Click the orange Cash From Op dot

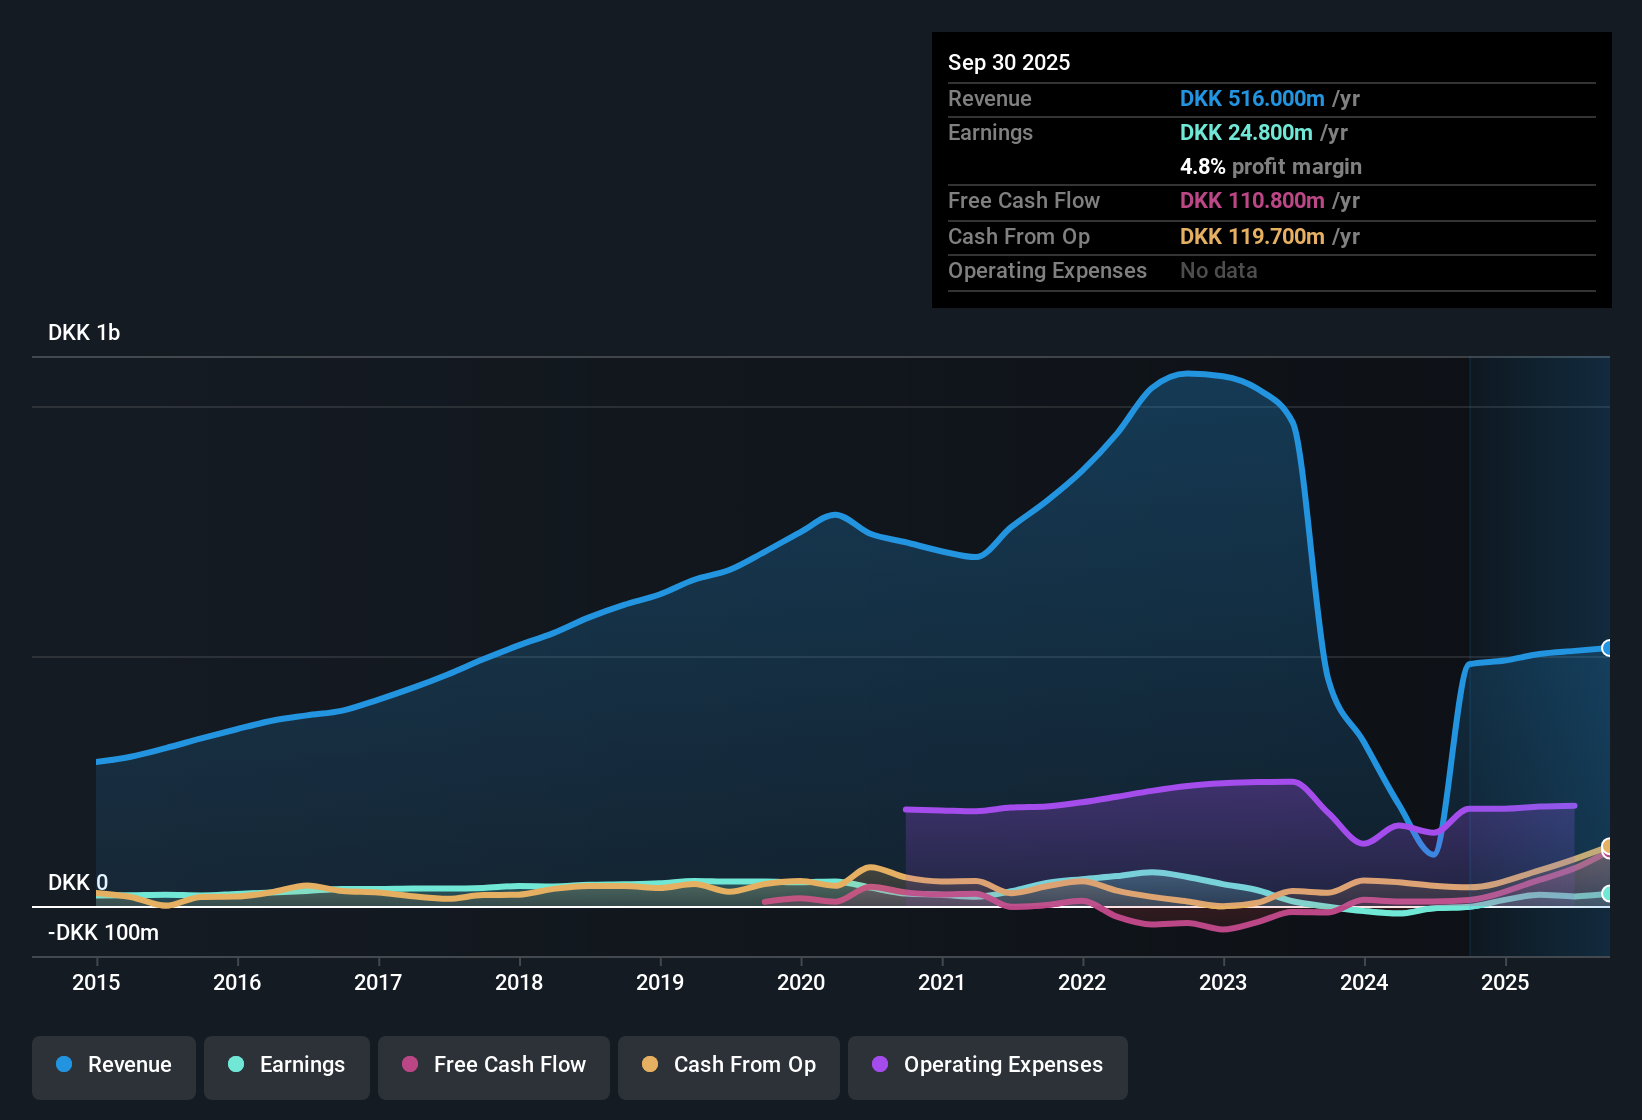649,1065
